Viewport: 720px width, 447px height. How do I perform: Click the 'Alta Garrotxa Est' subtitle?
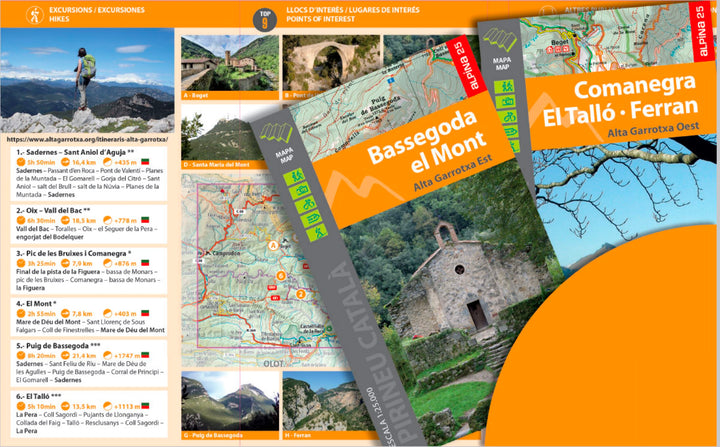[453, 174]
